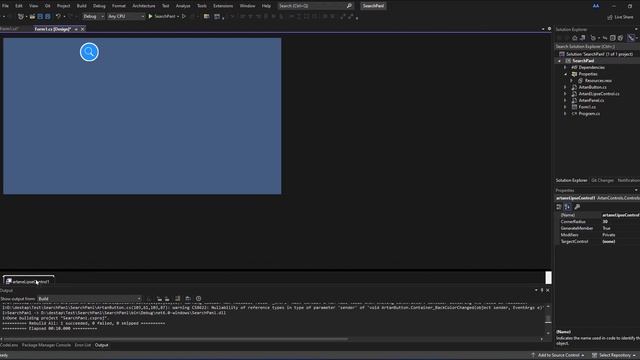Select Solution 'SearchPanl' root row

click(596, 54)
